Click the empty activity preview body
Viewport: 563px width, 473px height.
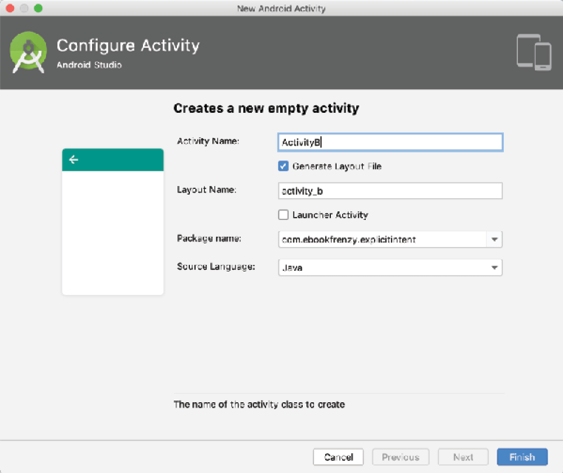[113, 233]
